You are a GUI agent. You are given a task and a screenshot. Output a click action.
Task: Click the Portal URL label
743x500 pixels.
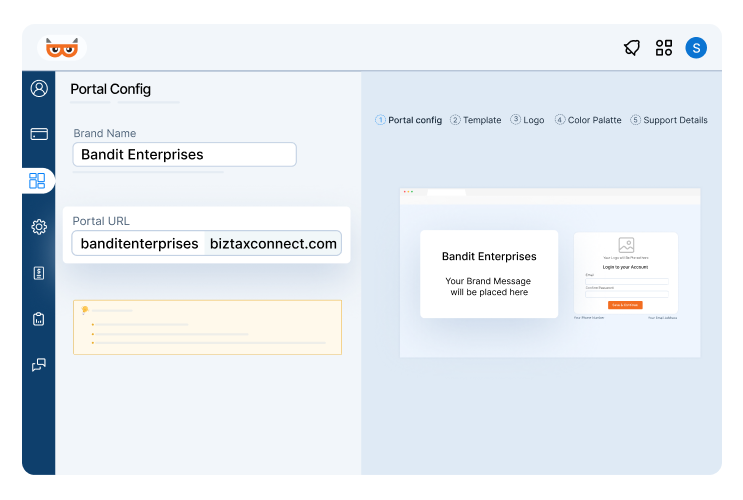tap(101, 221)
